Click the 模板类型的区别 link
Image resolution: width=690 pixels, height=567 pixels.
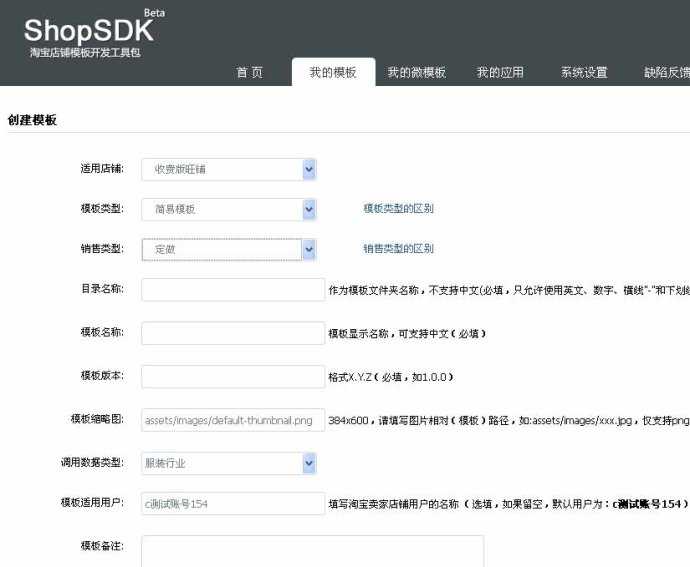(x=398, y=209)
